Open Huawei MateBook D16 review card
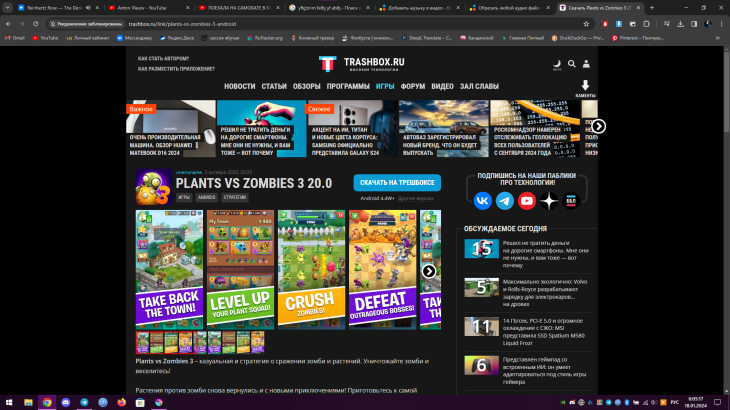730x410 pixels. [x=171, y=128]
